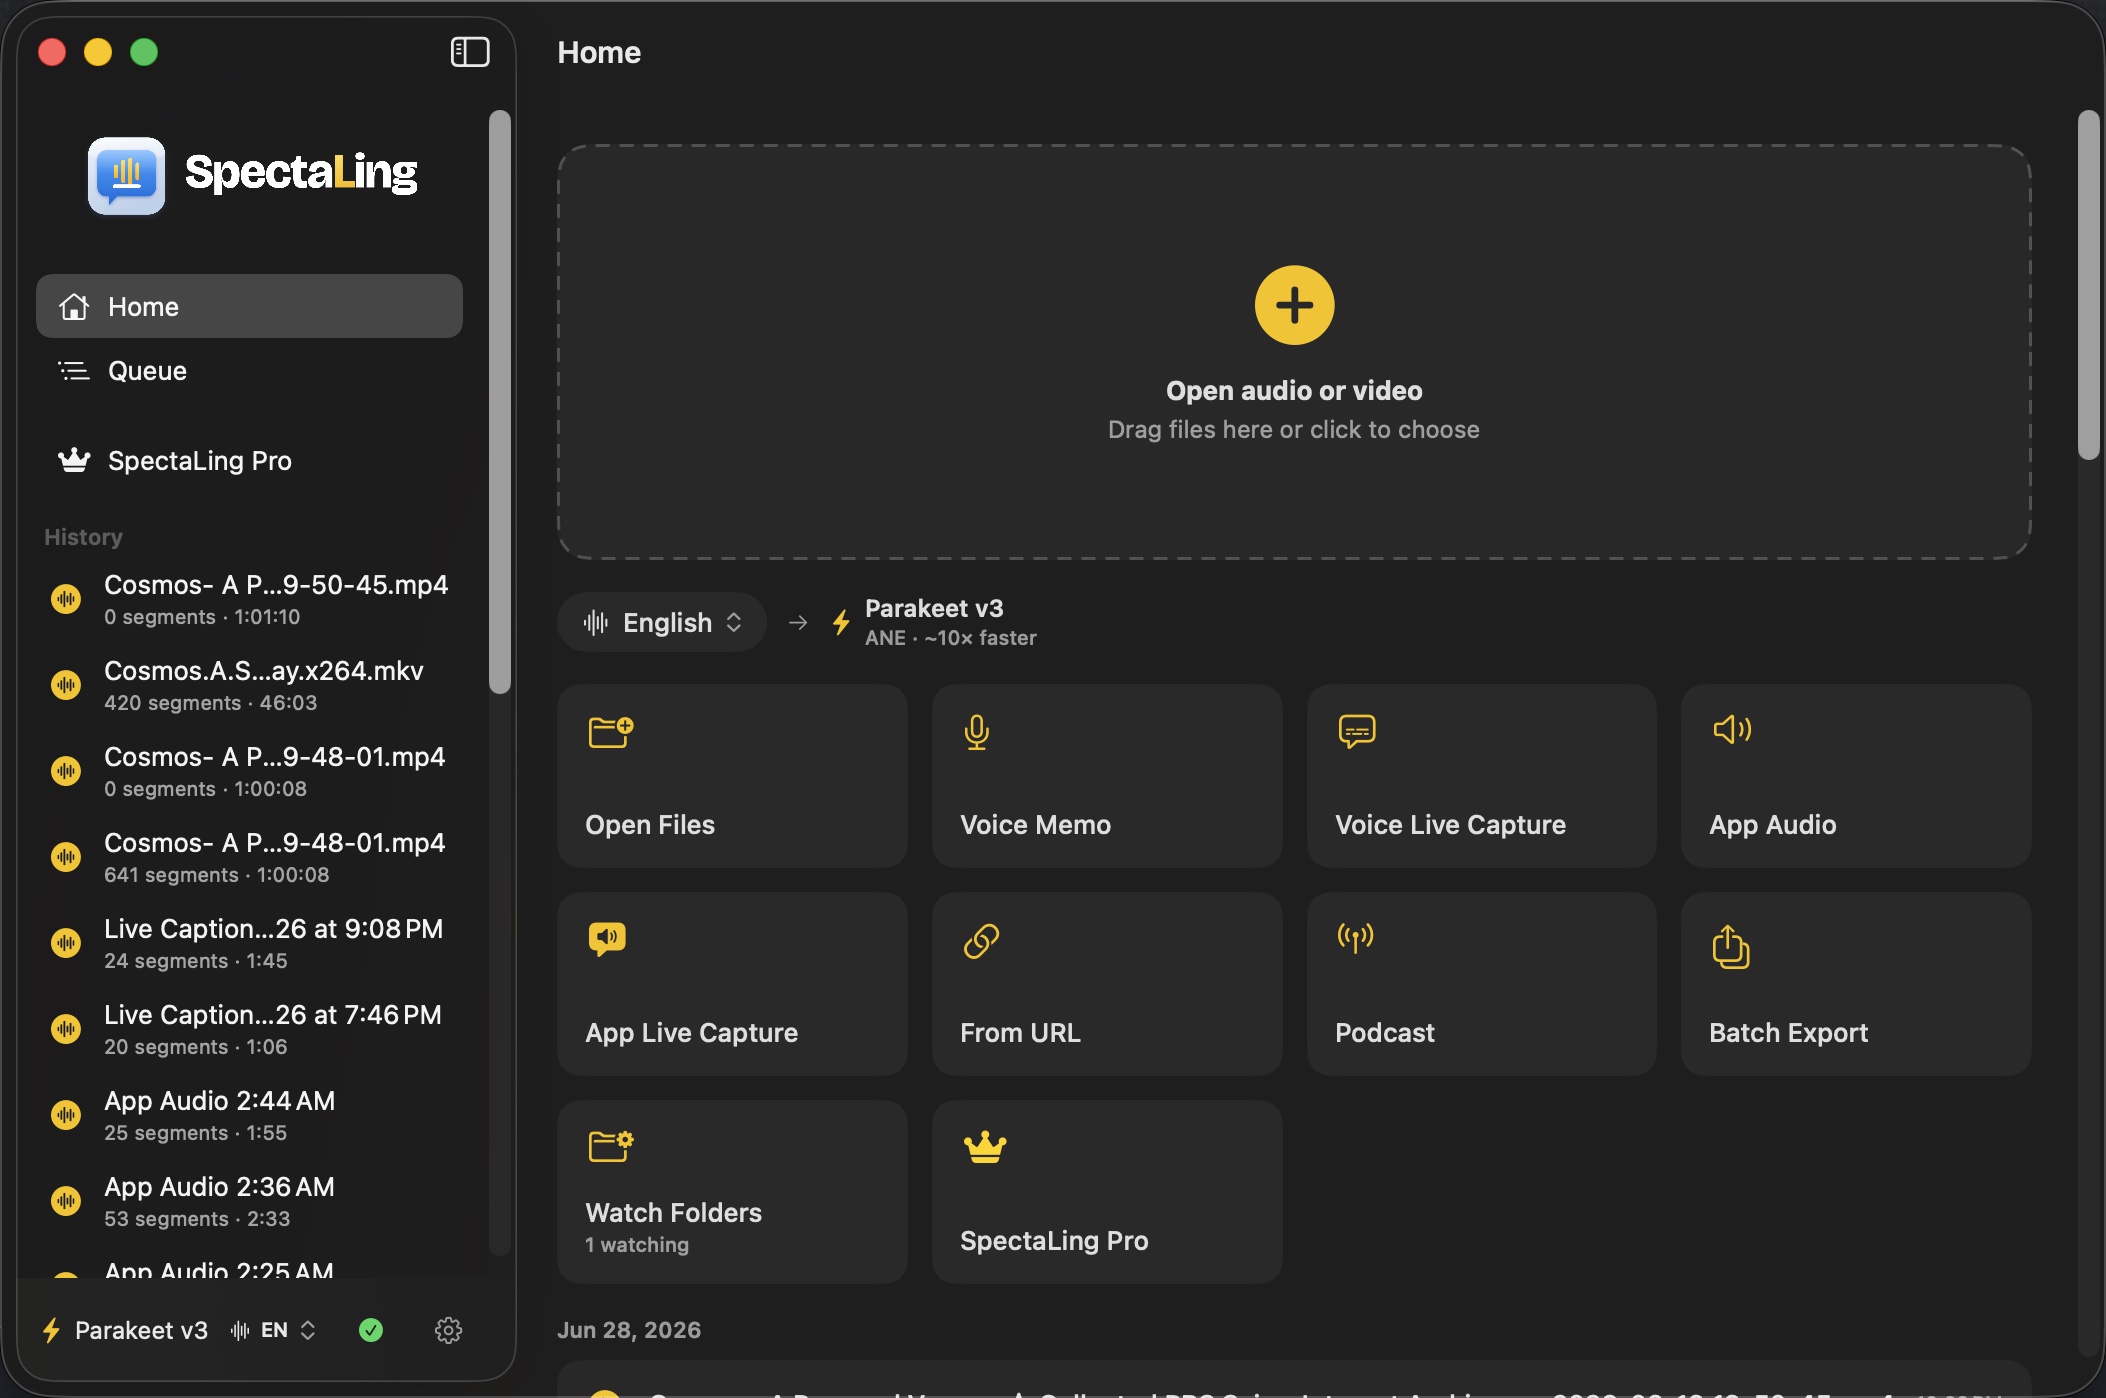Screen dimensions: 2106x1398
Task: Open settings via the gear icon
Action: pos(448,1330)
